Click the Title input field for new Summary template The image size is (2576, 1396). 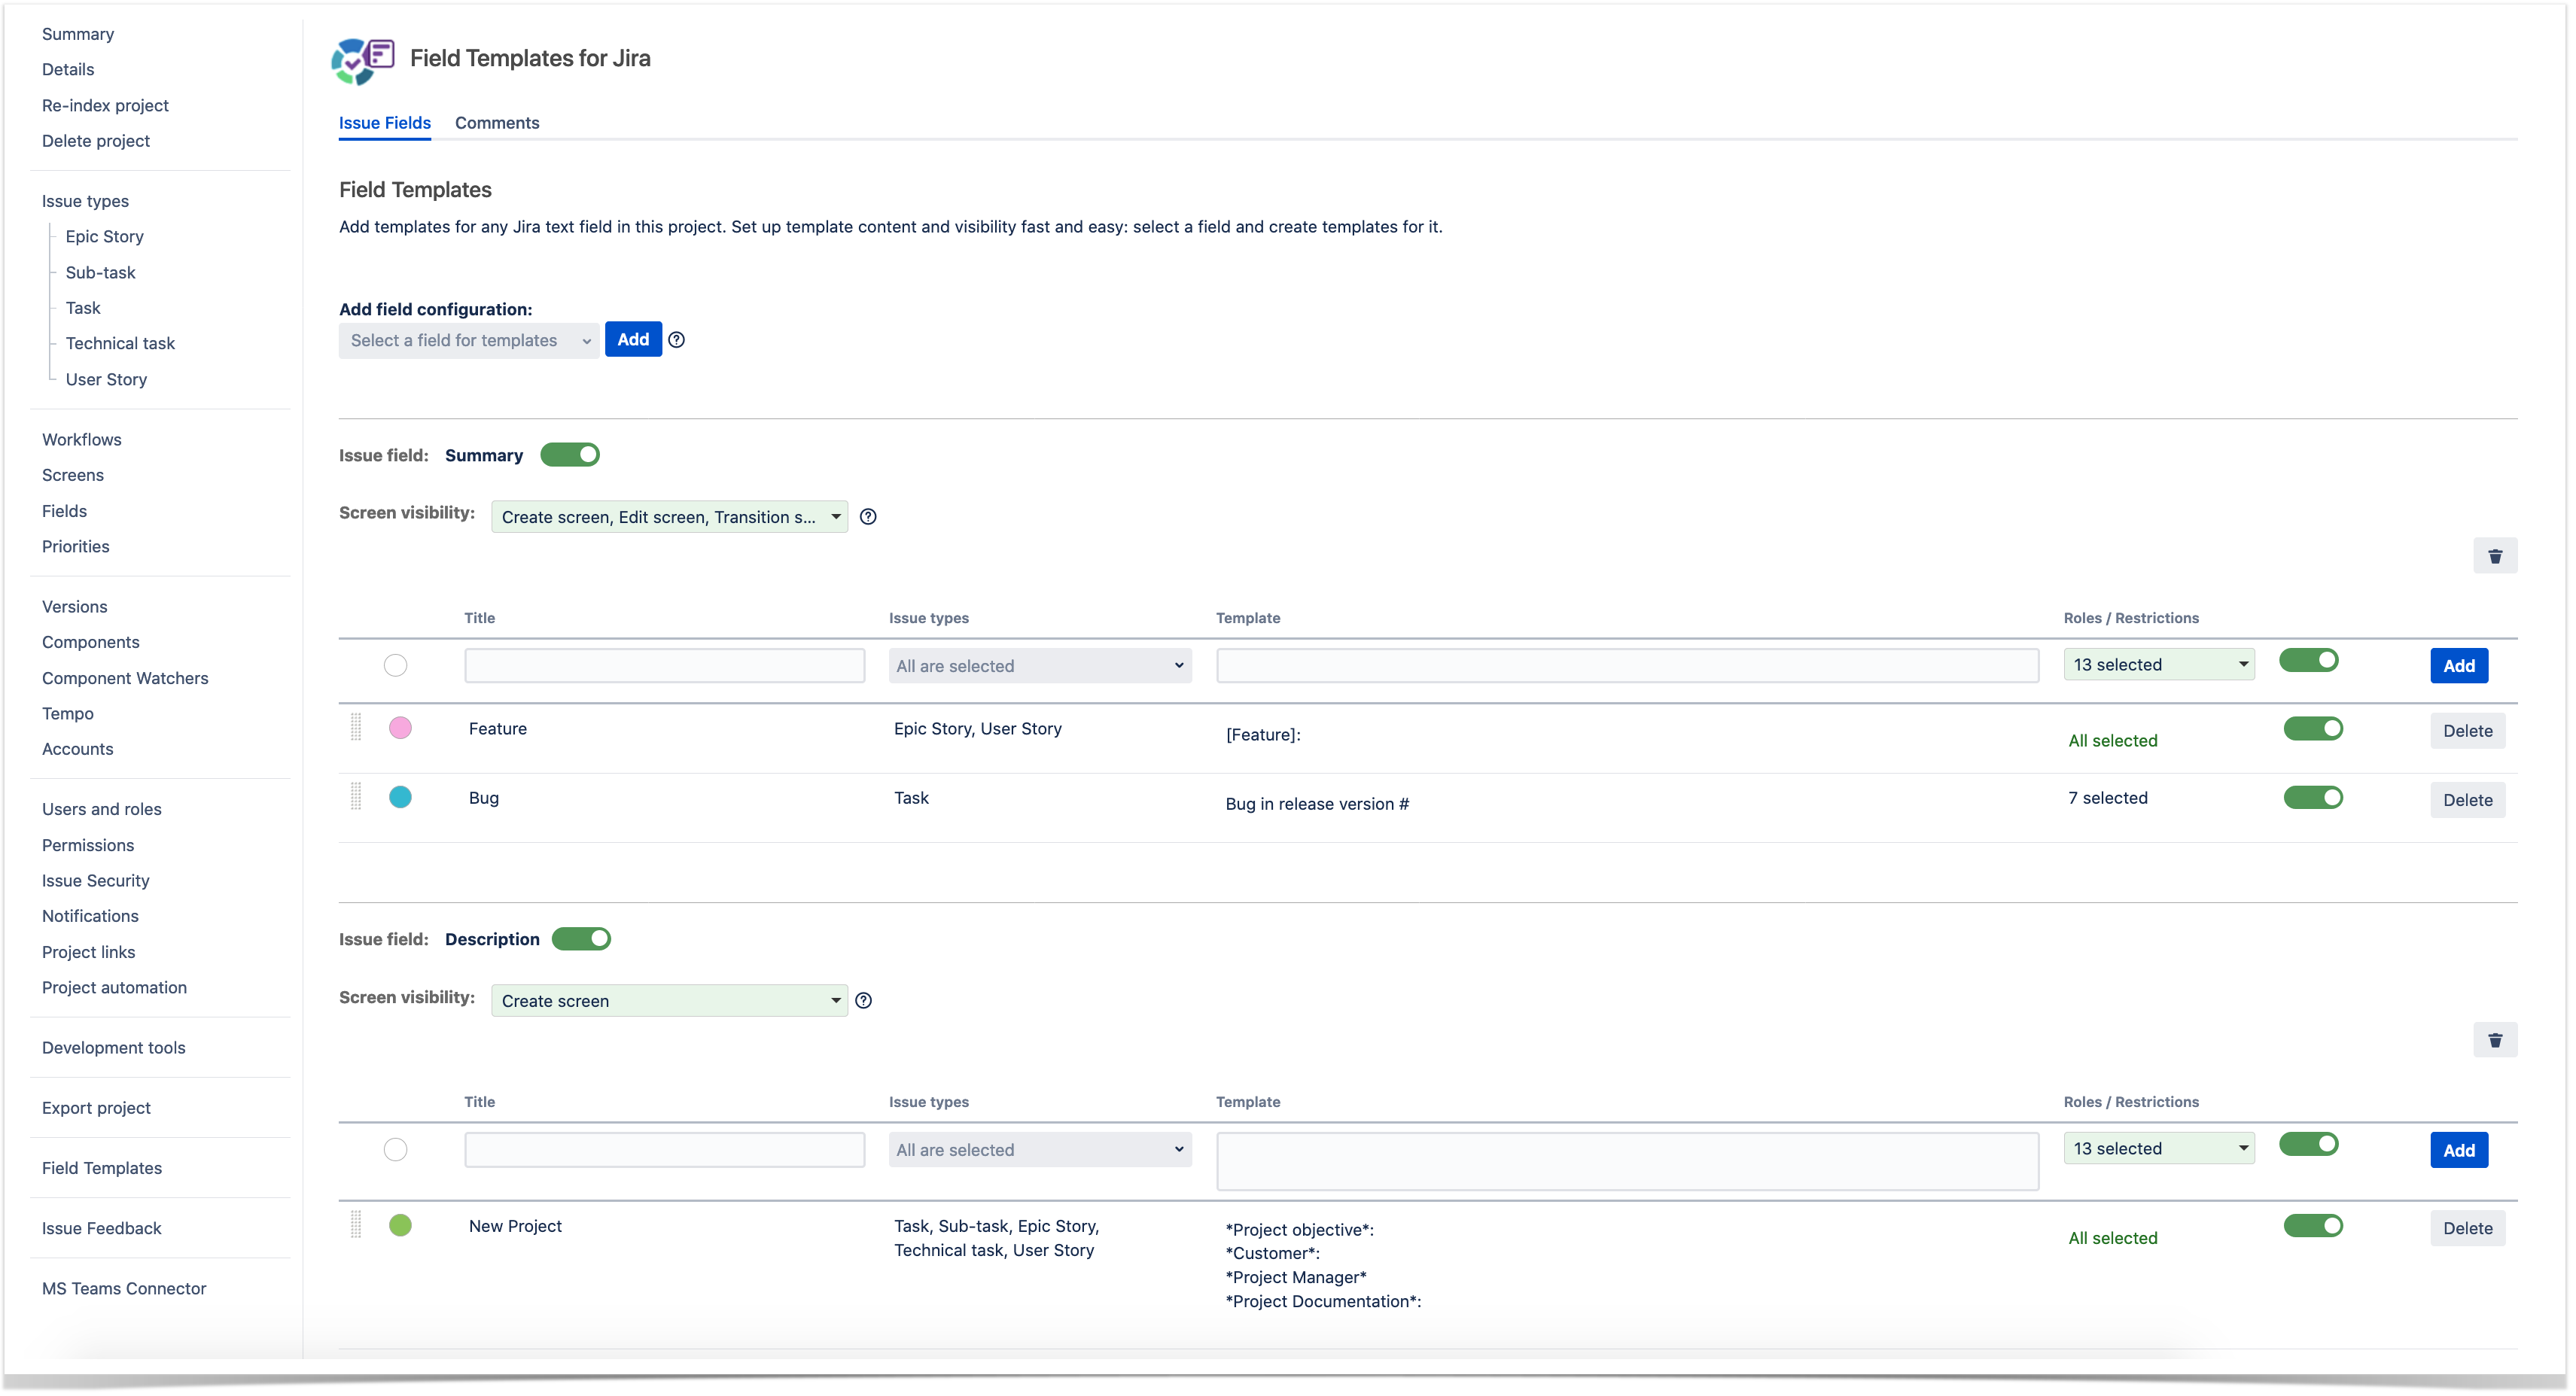click(664, 665)
